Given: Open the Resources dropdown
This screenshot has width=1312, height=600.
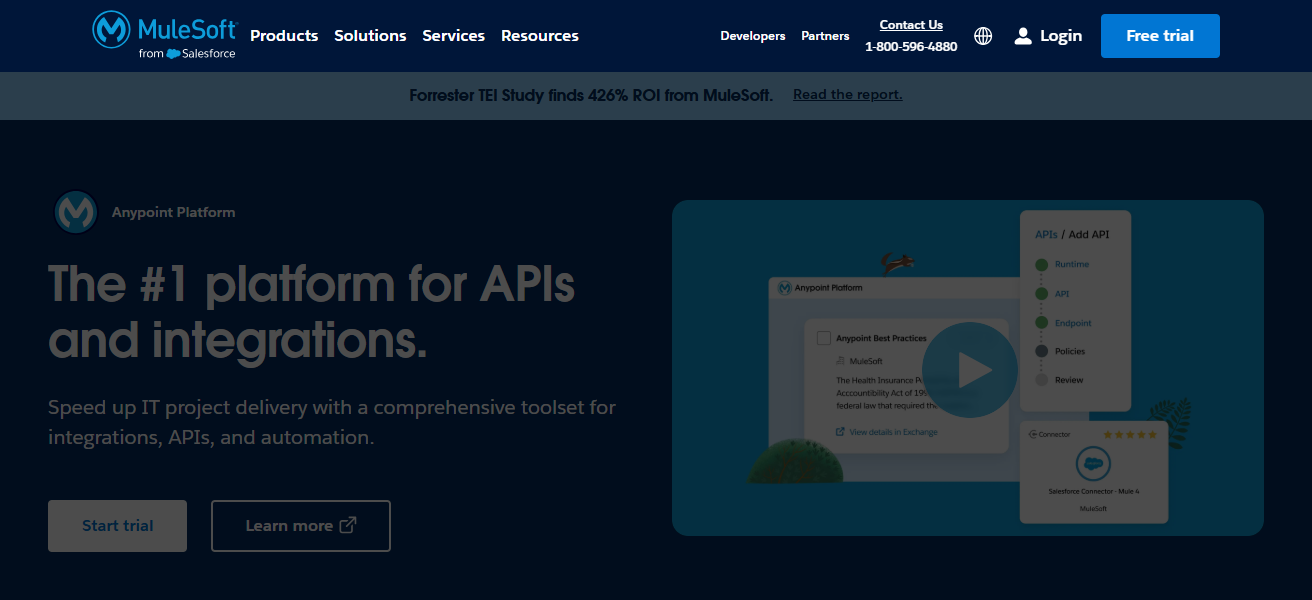Looking at the screenshot, I should (x=539, y=36).
